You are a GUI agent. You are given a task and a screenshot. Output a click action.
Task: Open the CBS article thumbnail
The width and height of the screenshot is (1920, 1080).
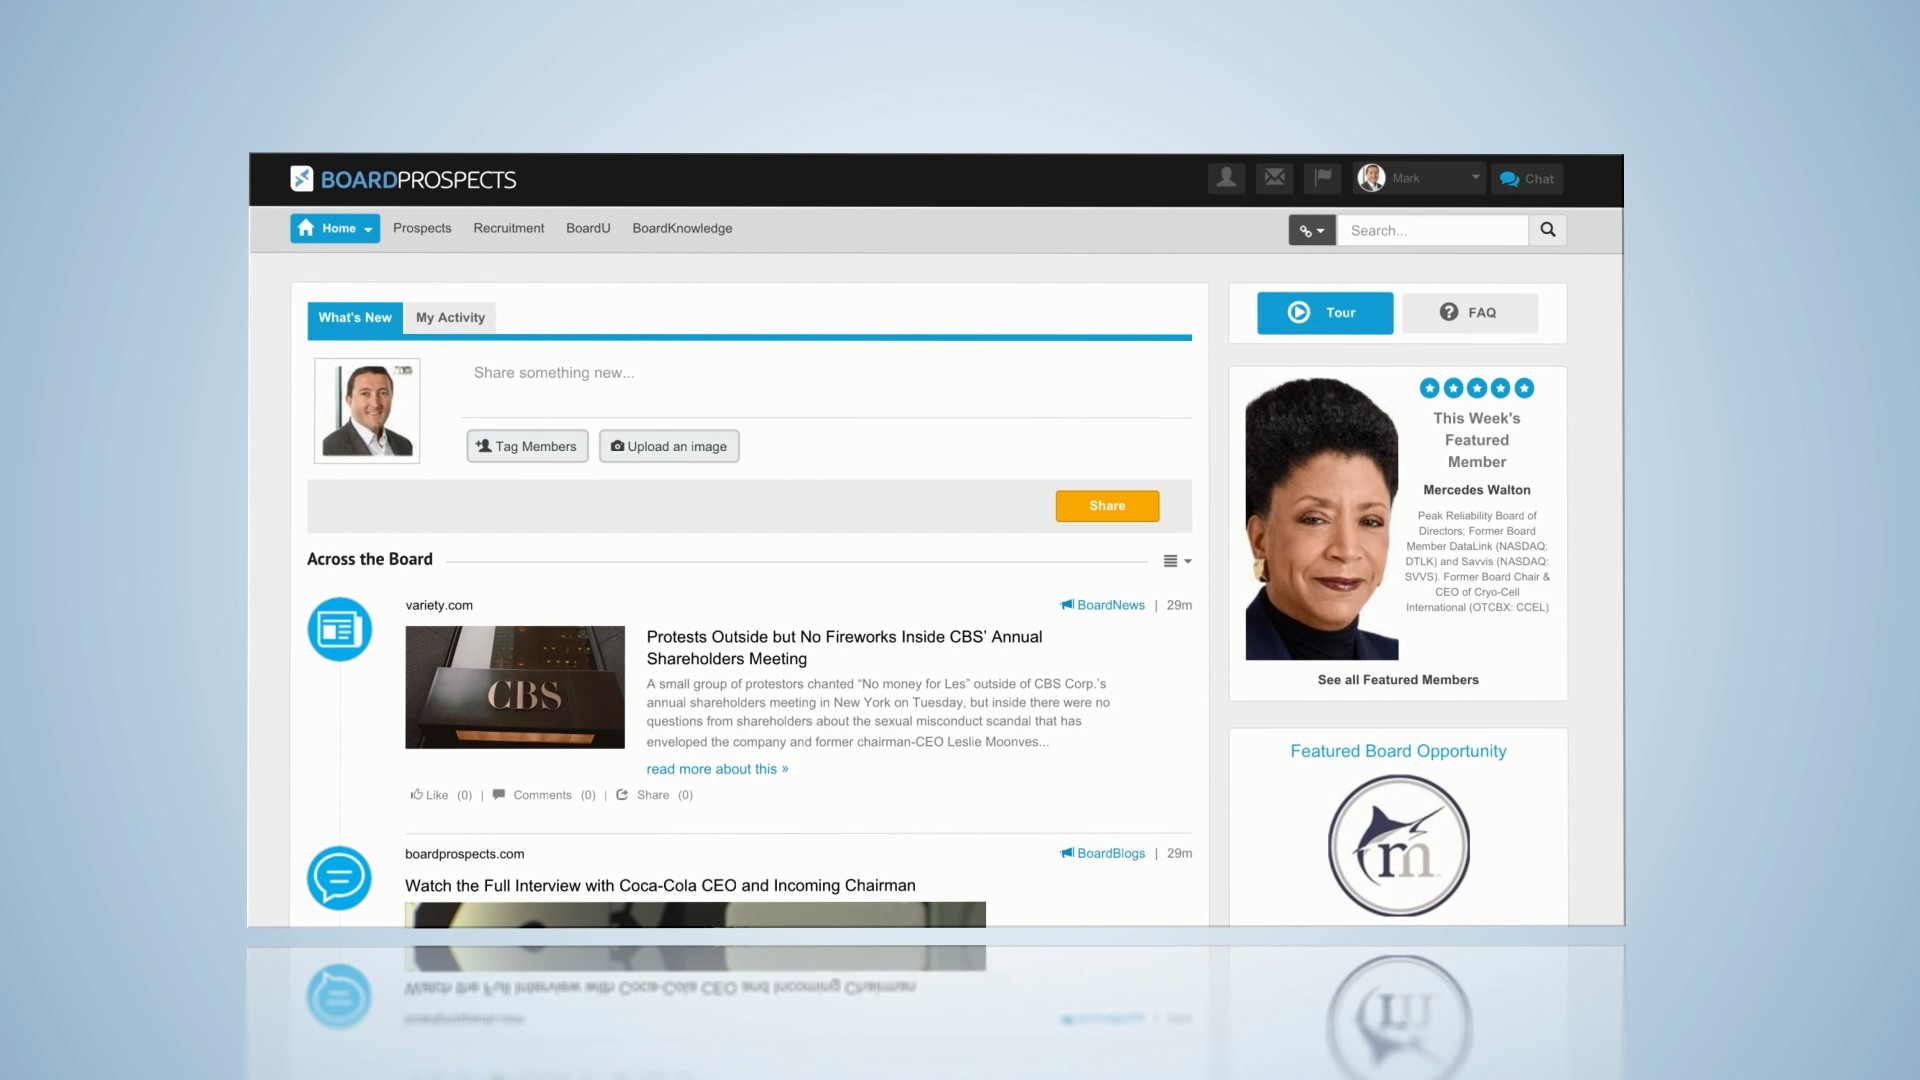pyautogui.click(x=515, y=687)
